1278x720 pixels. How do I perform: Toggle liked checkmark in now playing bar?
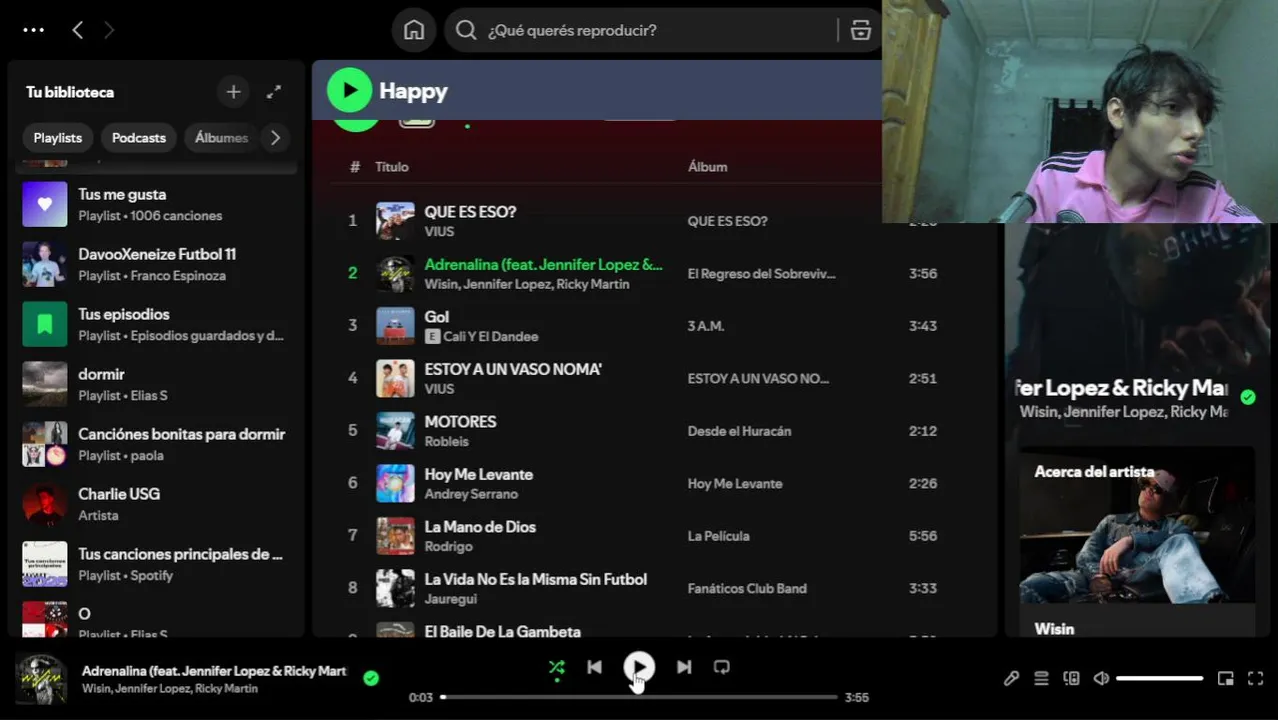[x=371, y=678]
